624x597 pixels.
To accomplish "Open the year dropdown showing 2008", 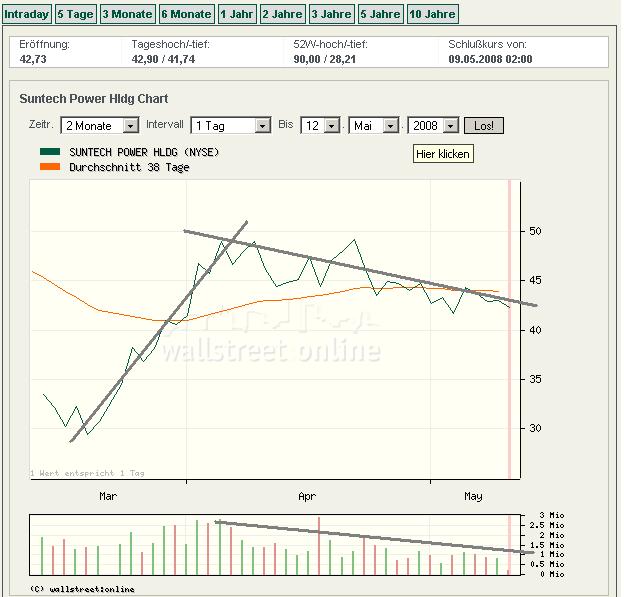I will 432,126.
